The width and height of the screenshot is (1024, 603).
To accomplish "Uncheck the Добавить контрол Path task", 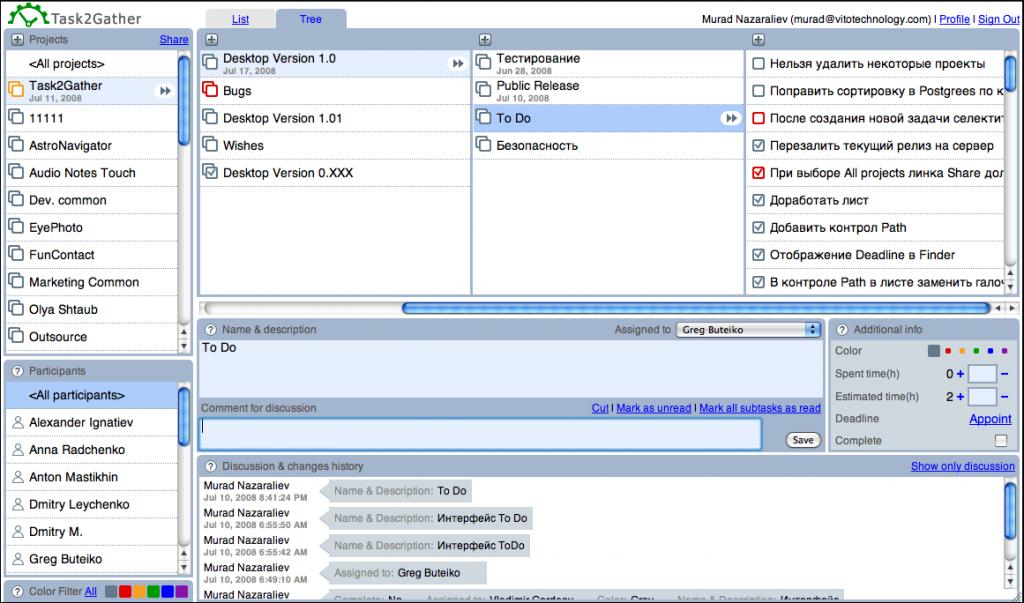I will [x=758, y=228].
